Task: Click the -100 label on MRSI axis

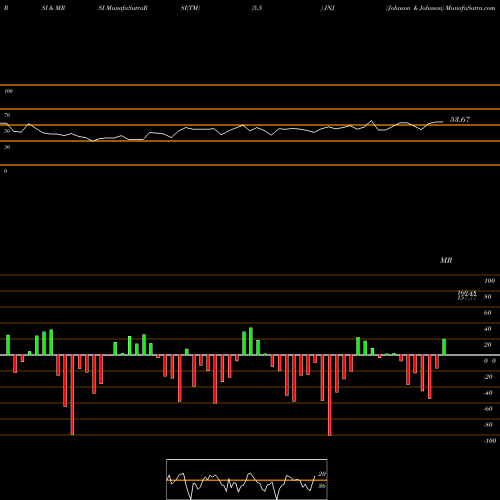Action: (x=489, y=441)
